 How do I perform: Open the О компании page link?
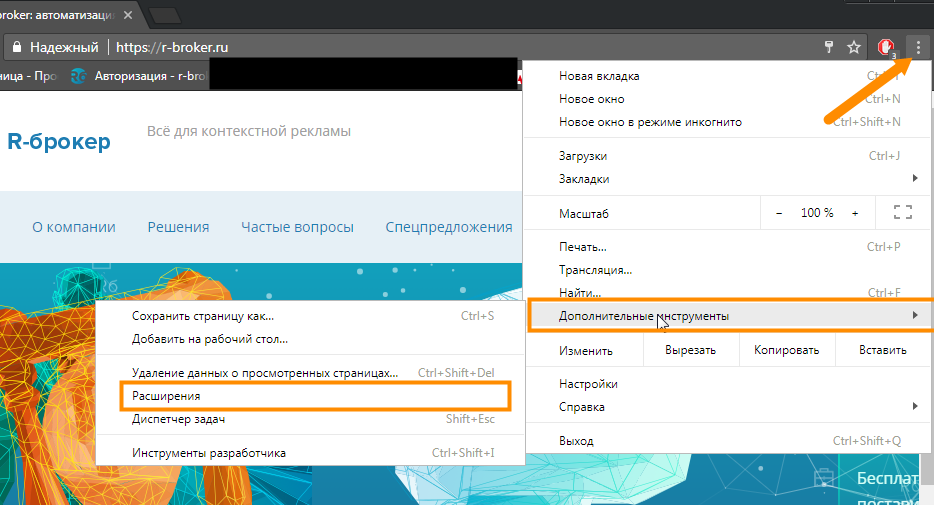[x=74, y=227]
